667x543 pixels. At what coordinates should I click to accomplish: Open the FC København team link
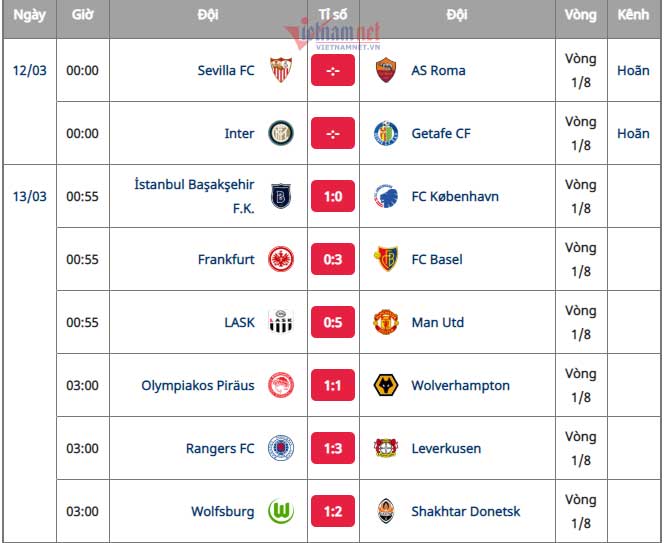tap(455, 196)
